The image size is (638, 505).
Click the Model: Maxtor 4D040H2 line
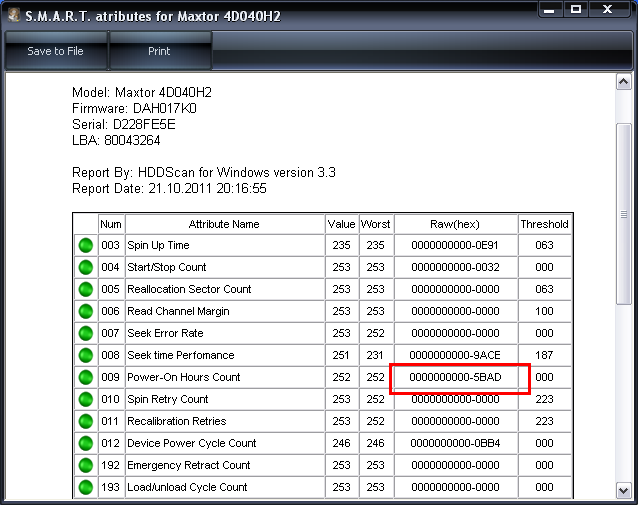[142, 92]
